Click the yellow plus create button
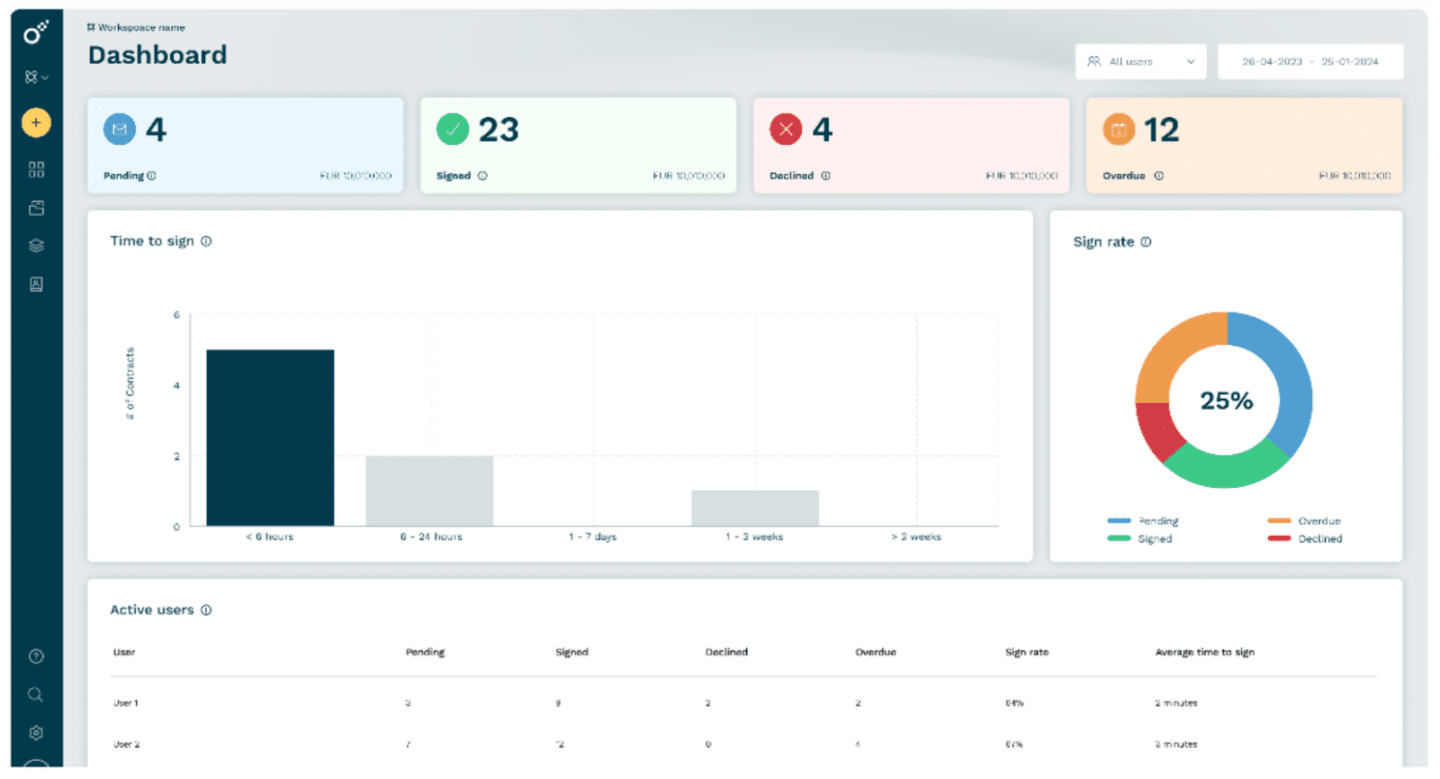This screenshot has height=779, width=1440. coord(36,123)
